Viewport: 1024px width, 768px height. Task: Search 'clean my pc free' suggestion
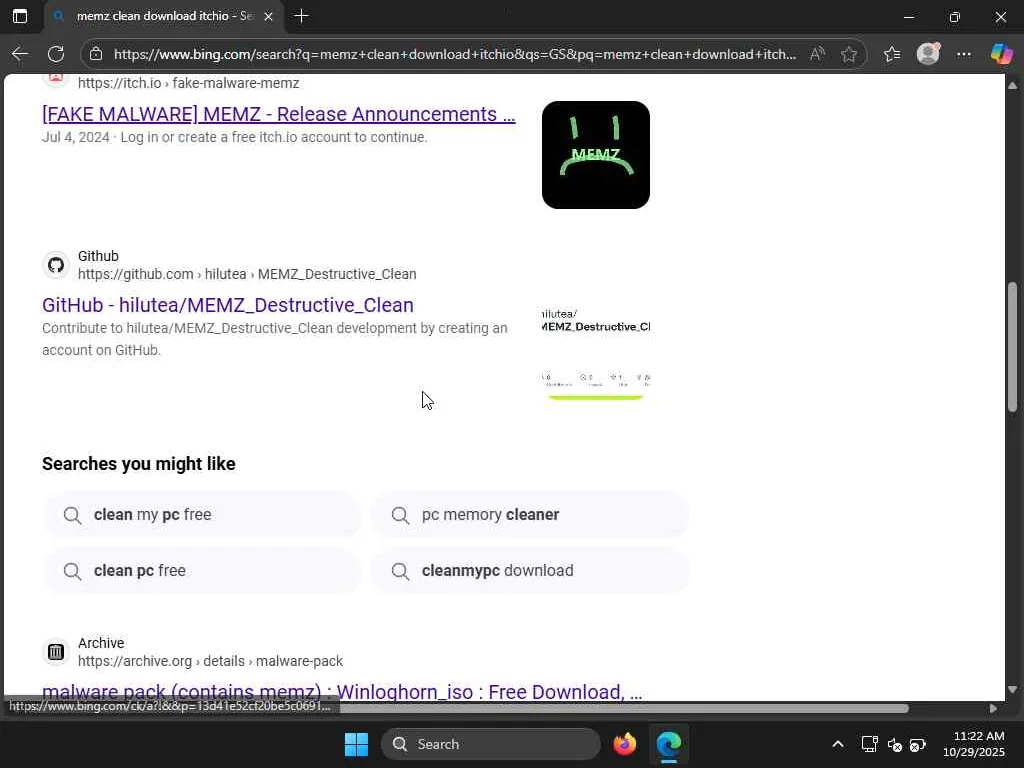(x=201, y=515)
